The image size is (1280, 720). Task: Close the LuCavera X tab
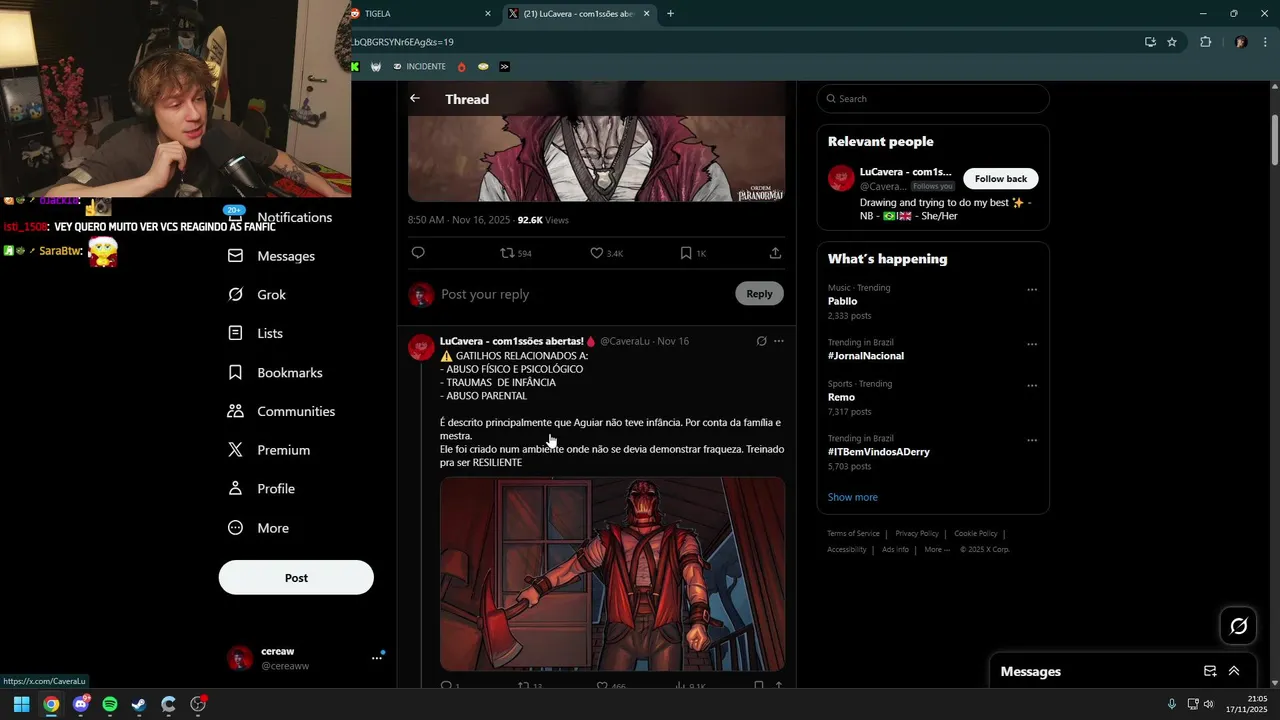click(647, 14)
